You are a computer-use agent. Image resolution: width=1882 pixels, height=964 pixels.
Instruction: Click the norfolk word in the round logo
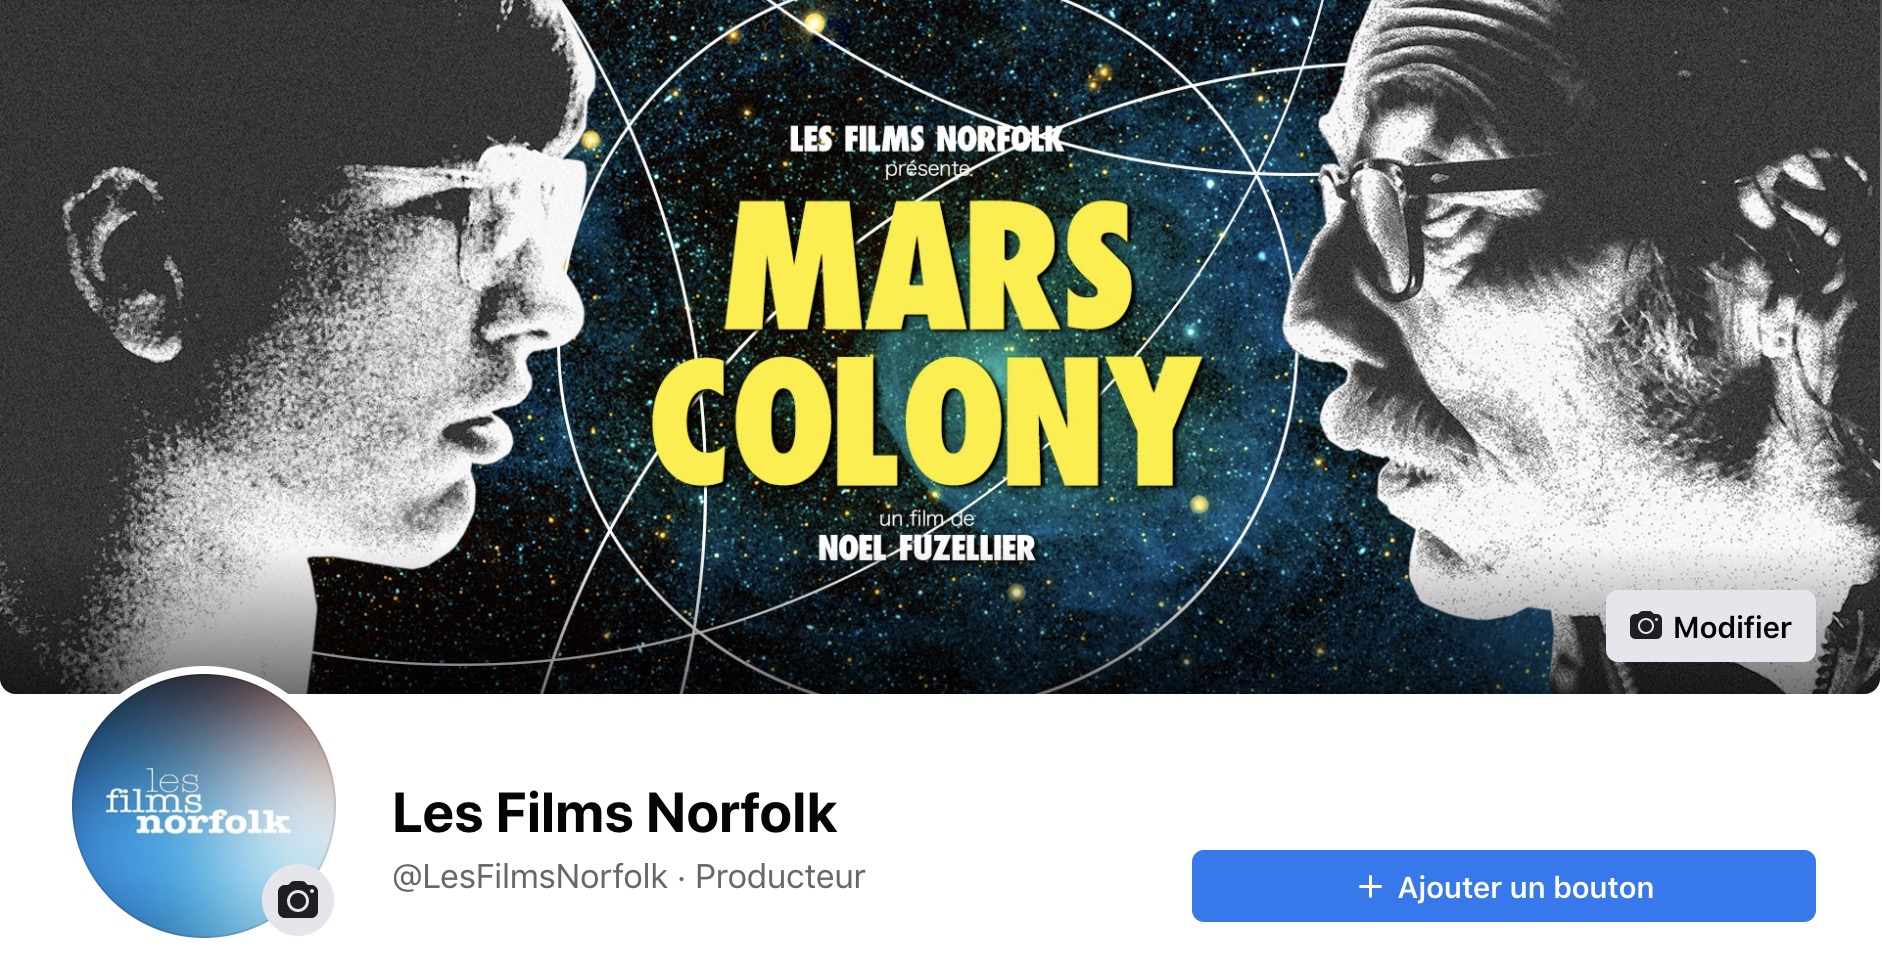pyautogui.click(x=213, y=822)
